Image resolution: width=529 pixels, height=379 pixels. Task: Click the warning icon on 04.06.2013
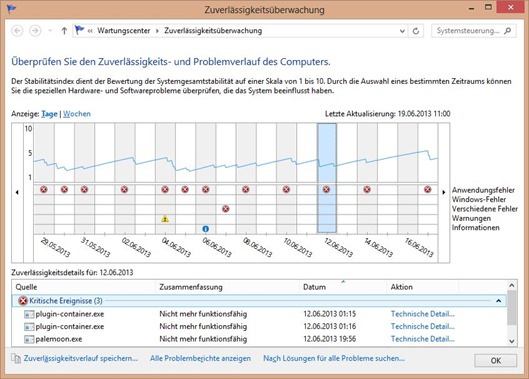click(165, 219)
